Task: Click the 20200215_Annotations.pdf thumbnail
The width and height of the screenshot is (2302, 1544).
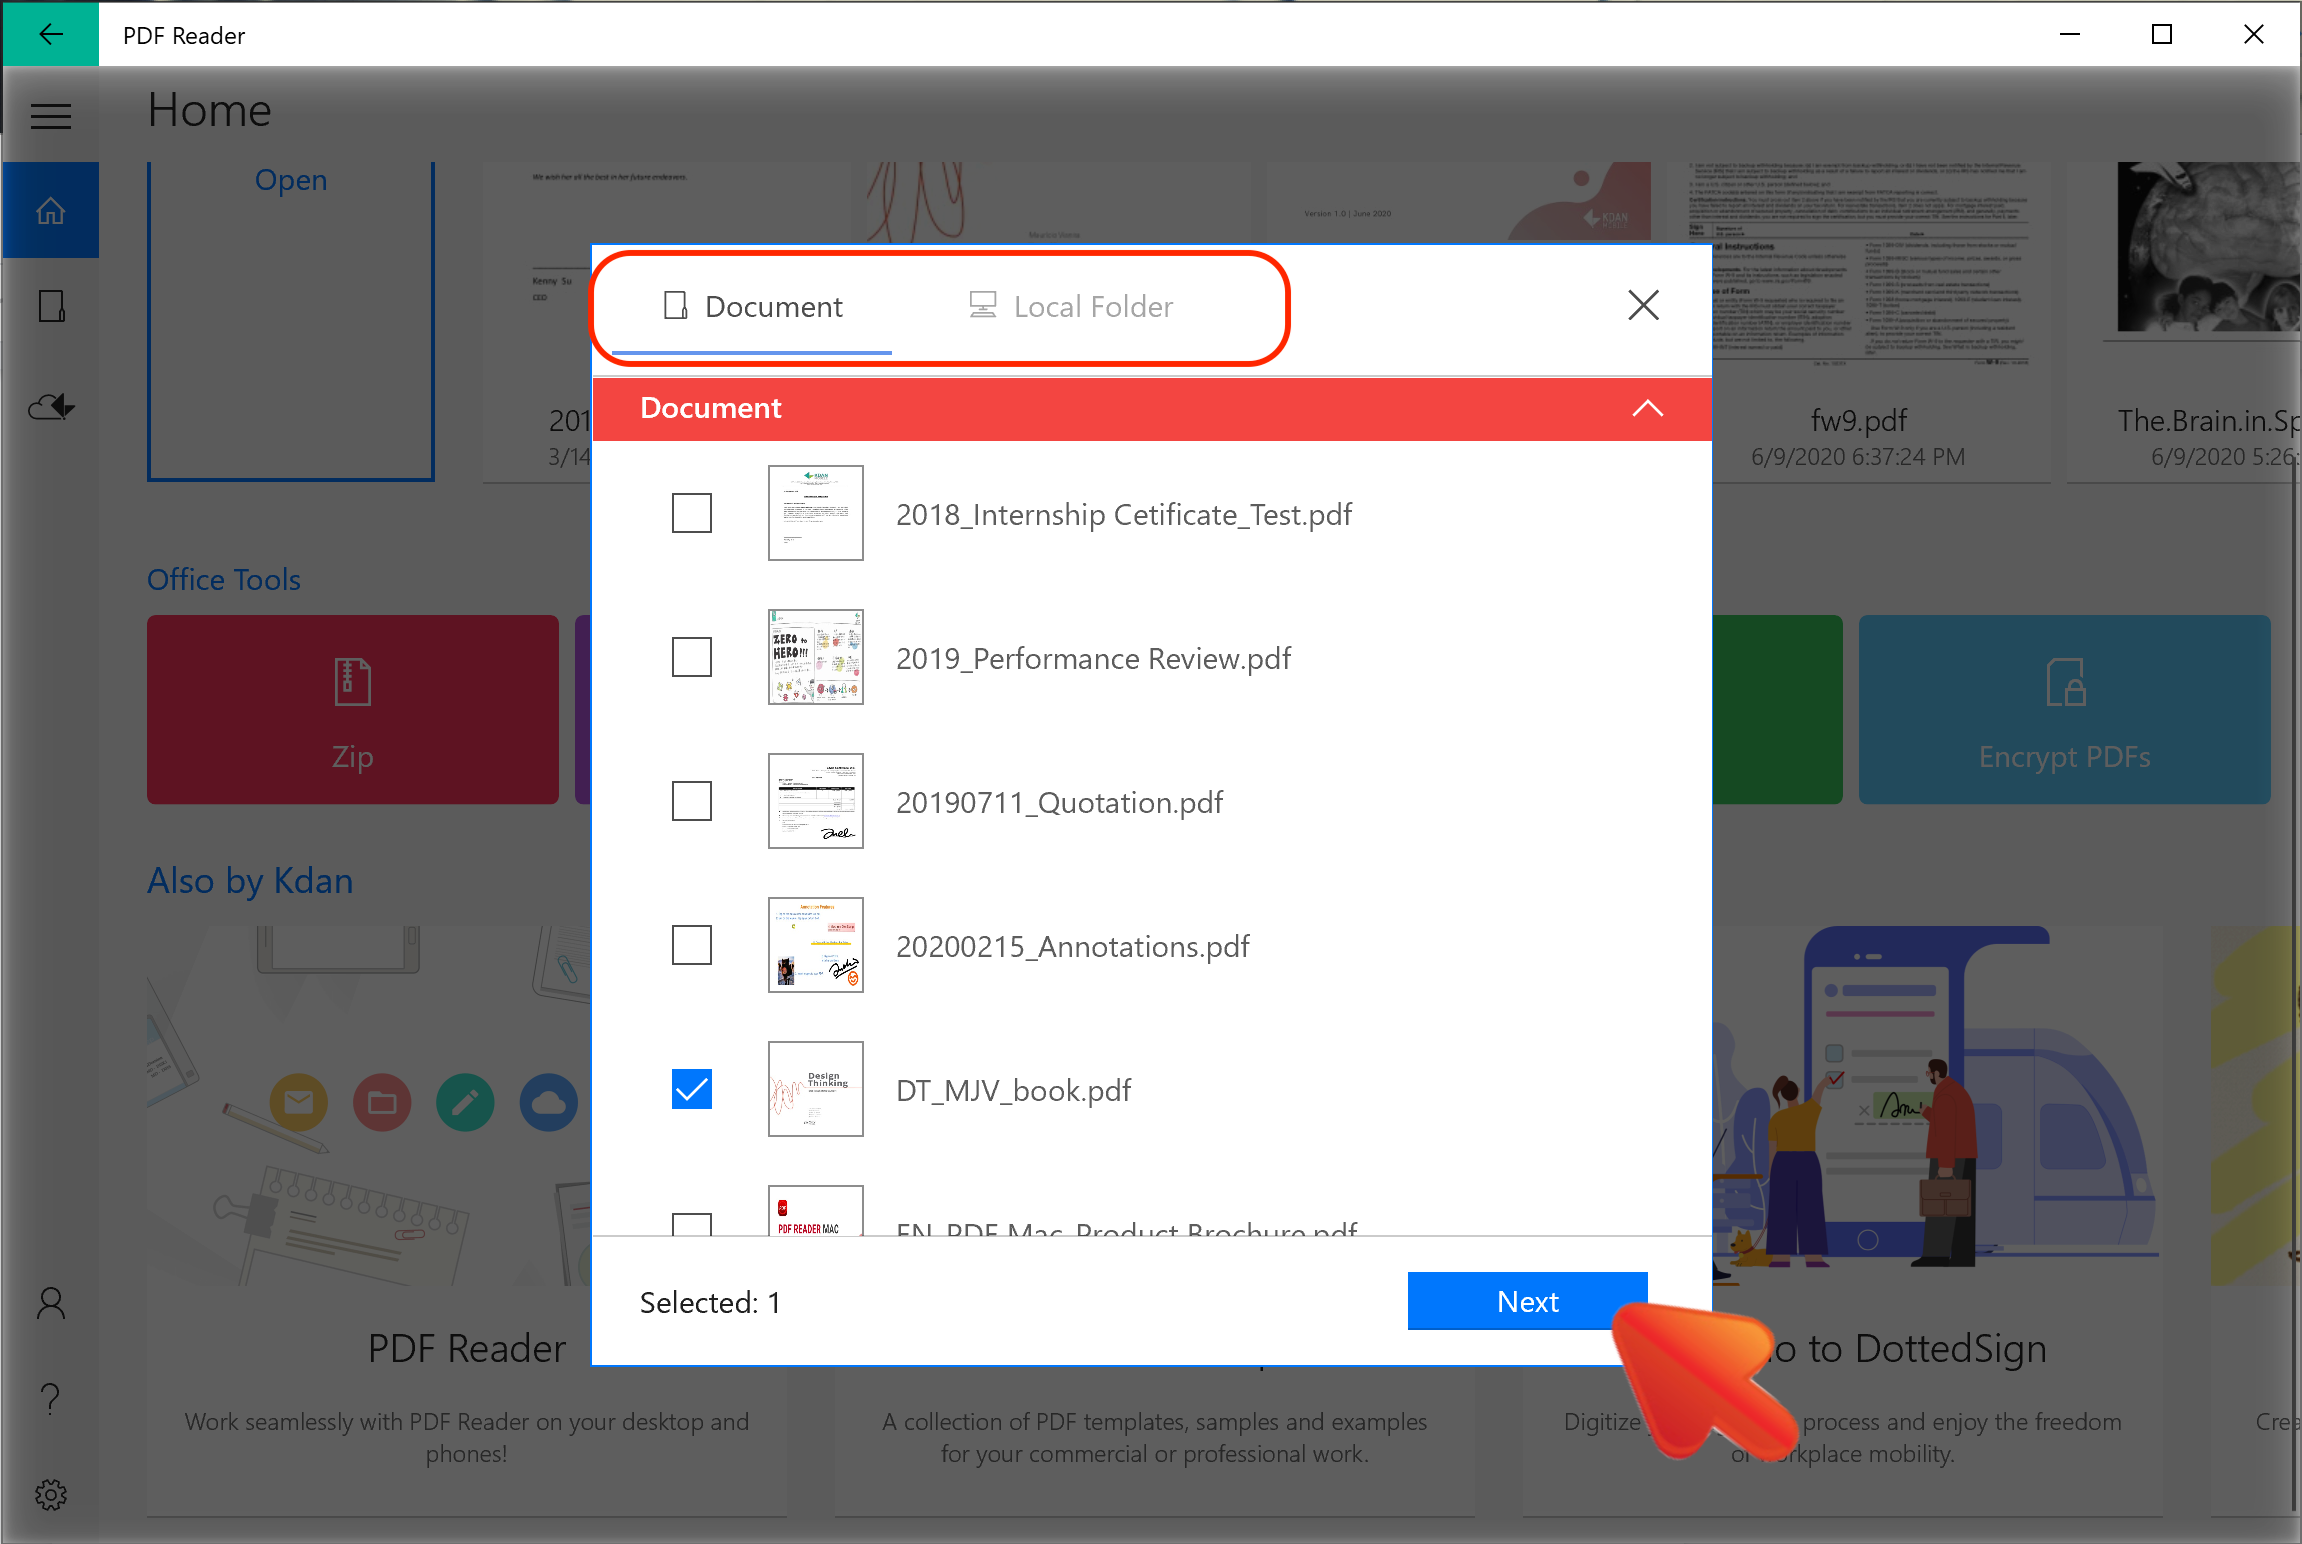Action: pyautogui.click(x=815, y=945)
